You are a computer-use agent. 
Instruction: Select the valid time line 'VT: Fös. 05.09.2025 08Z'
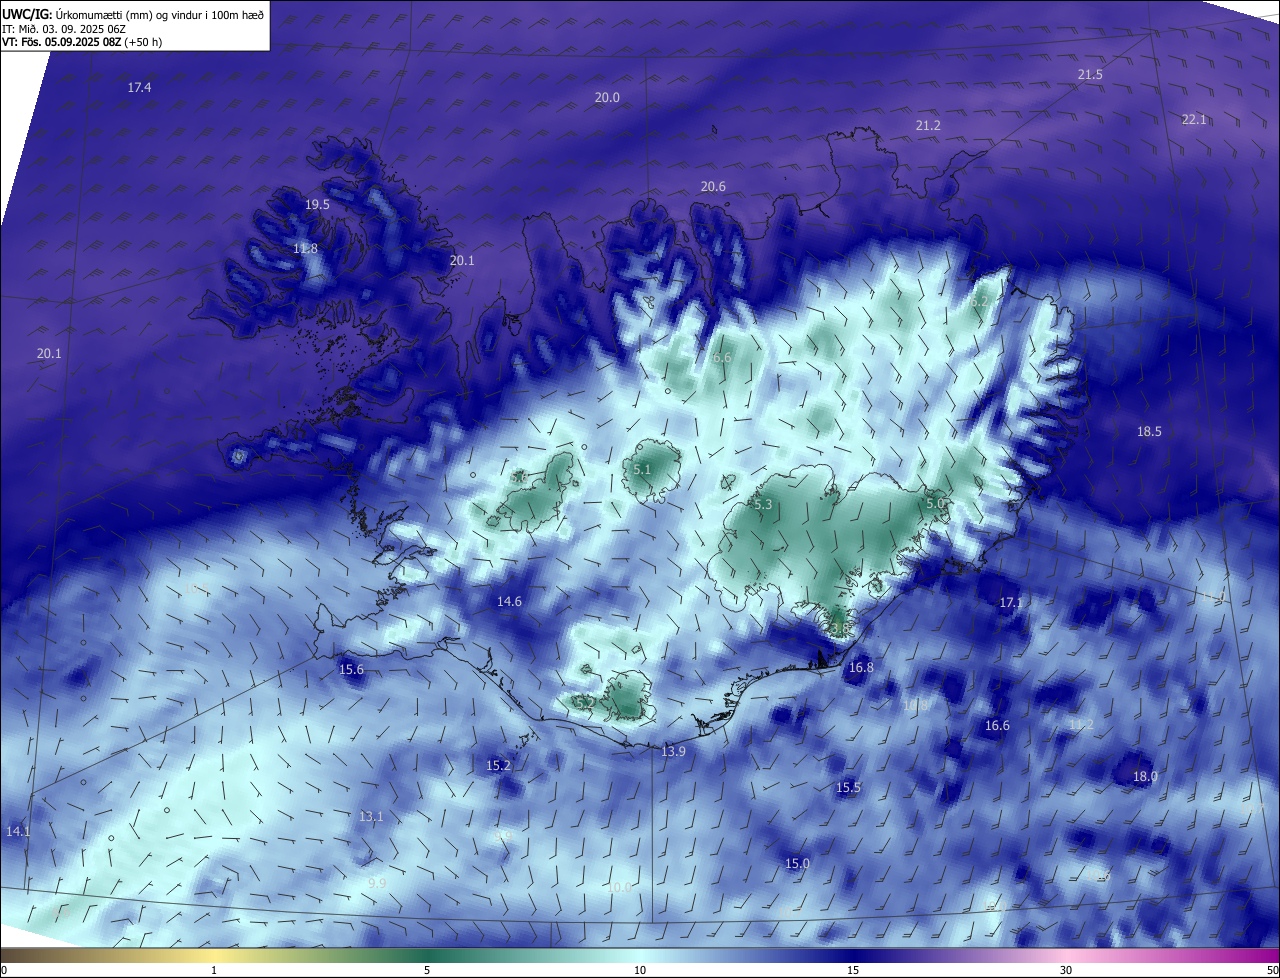coord(61,42)
